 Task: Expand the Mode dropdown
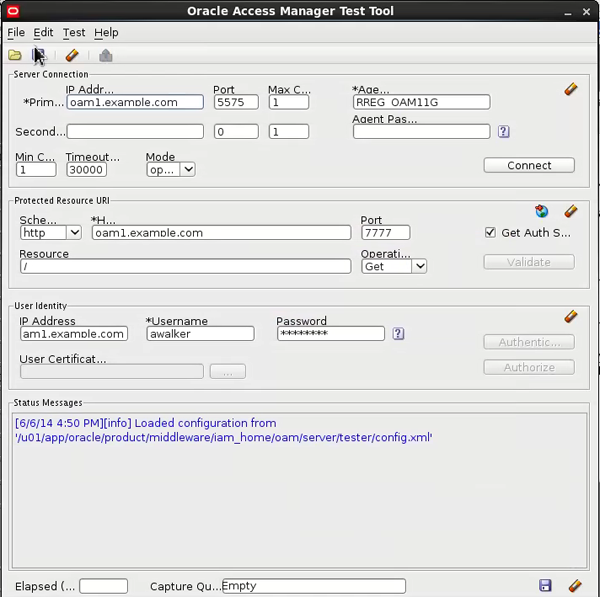(188, 169)
